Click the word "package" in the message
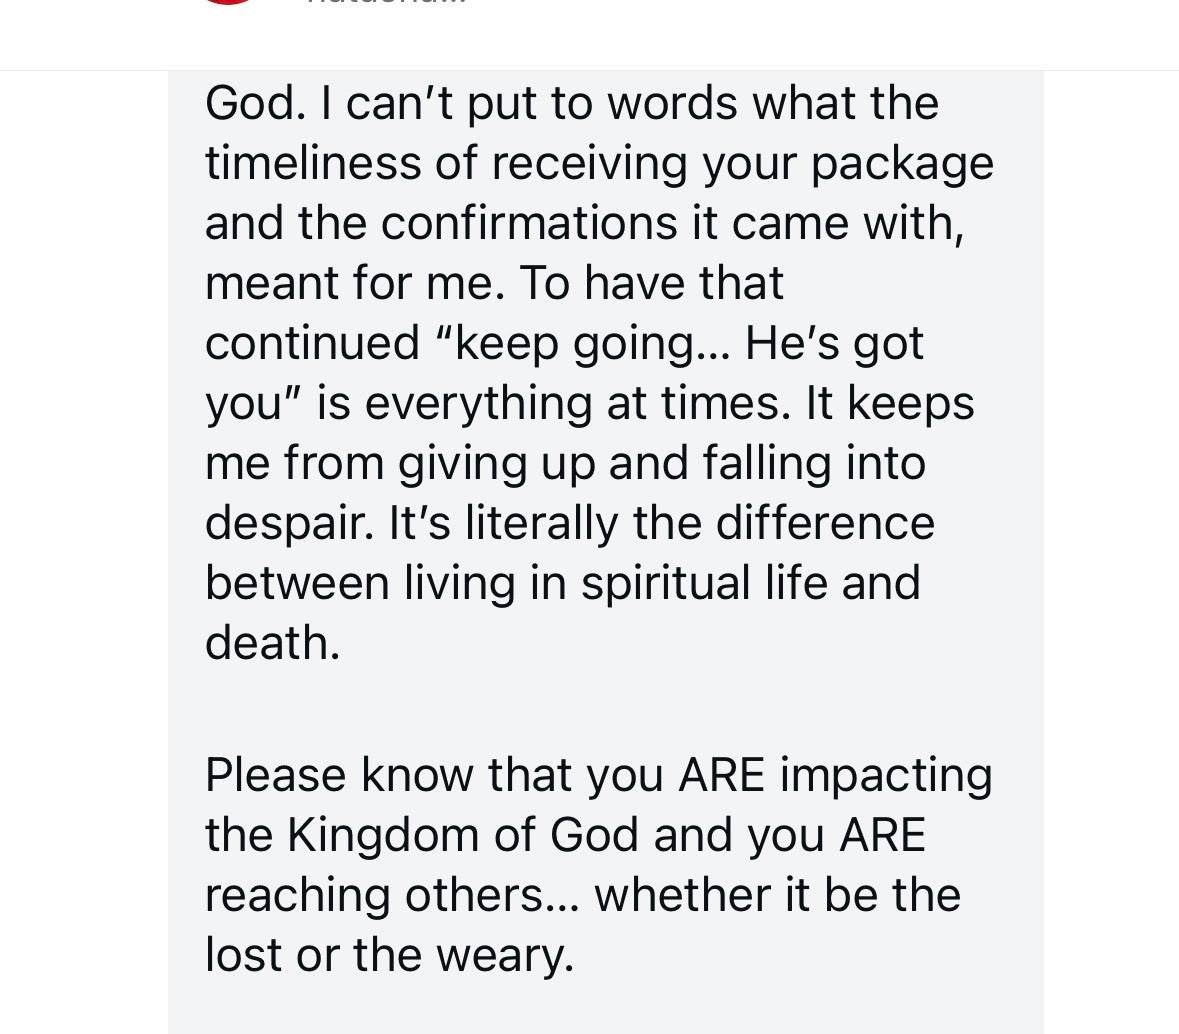1179x1034 pixels. [902, 165]
